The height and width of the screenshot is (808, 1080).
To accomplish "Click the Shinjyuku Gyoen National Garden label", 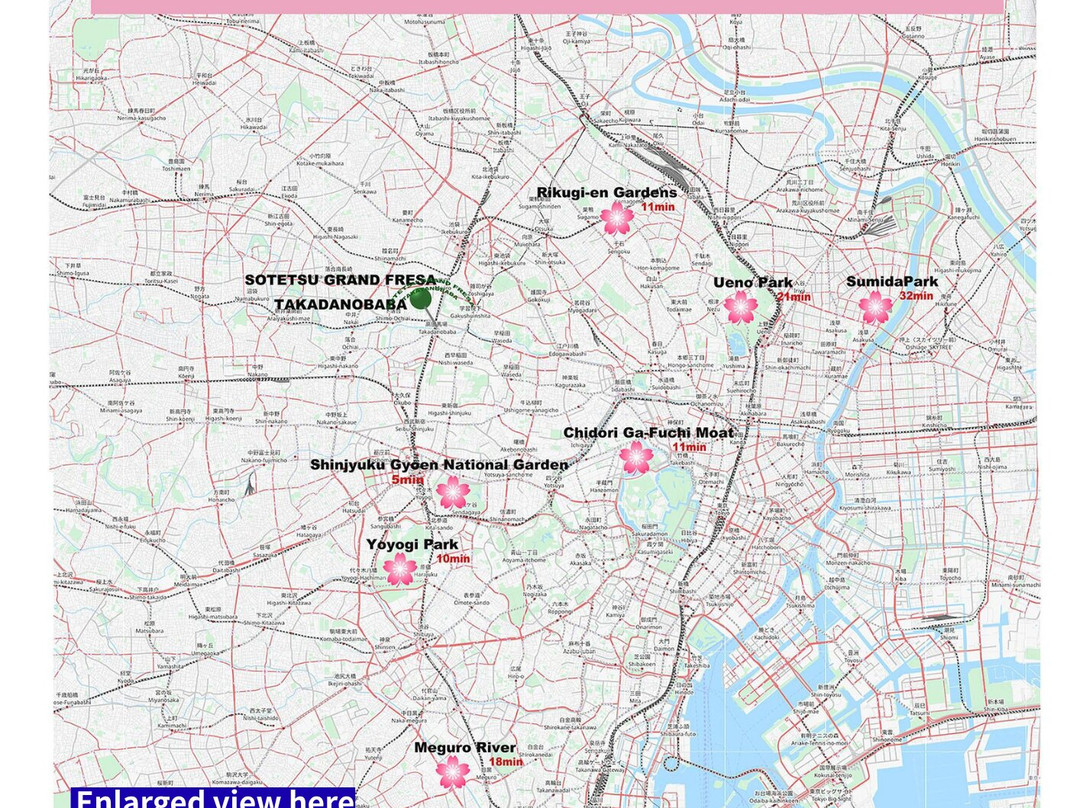I will (439, 465).
